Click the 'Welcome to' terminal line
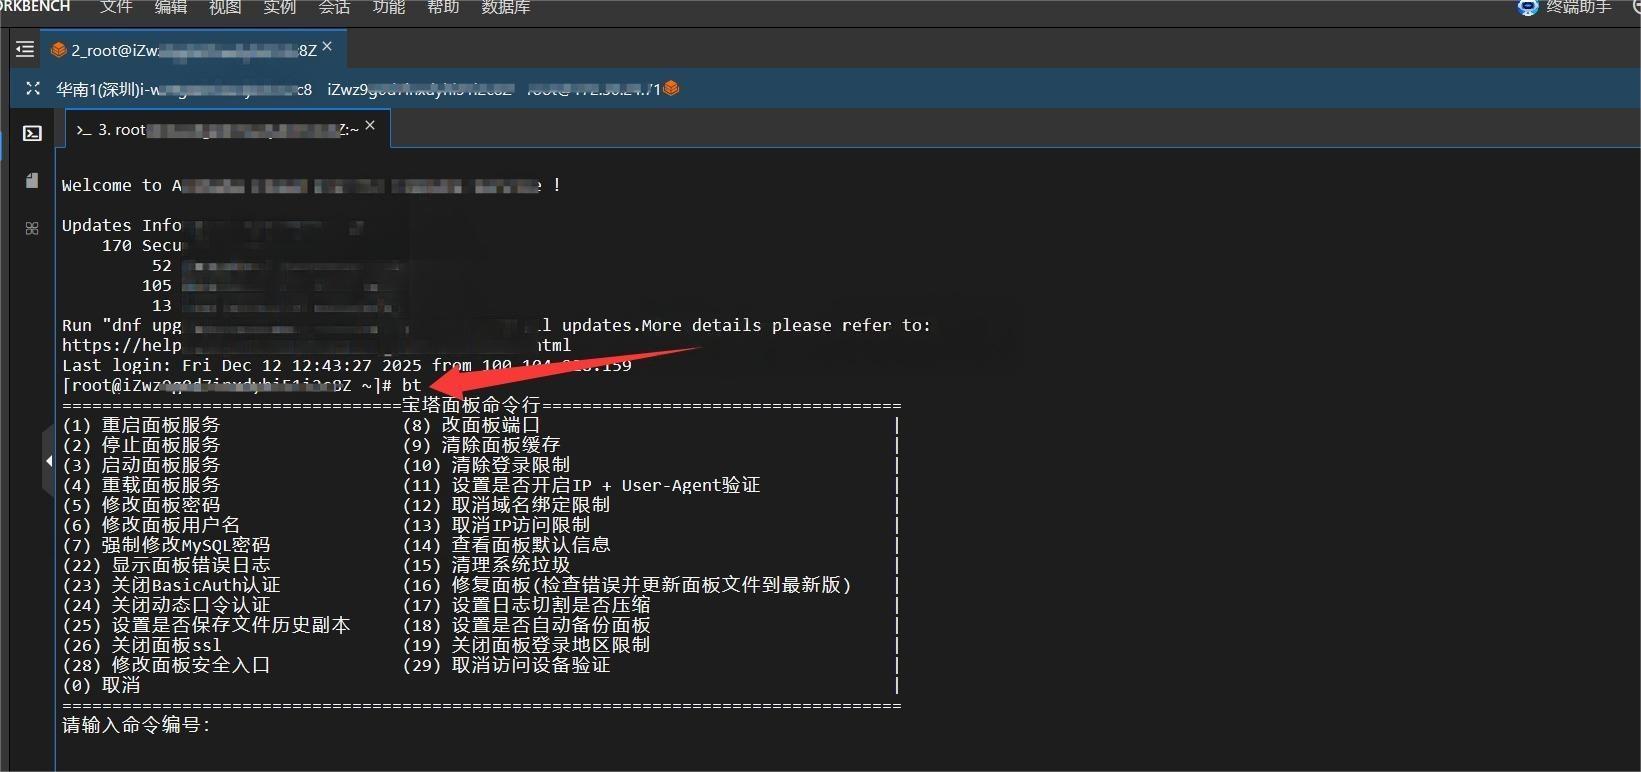This screenshot has height=772, width=1641. tap(311, 185)
